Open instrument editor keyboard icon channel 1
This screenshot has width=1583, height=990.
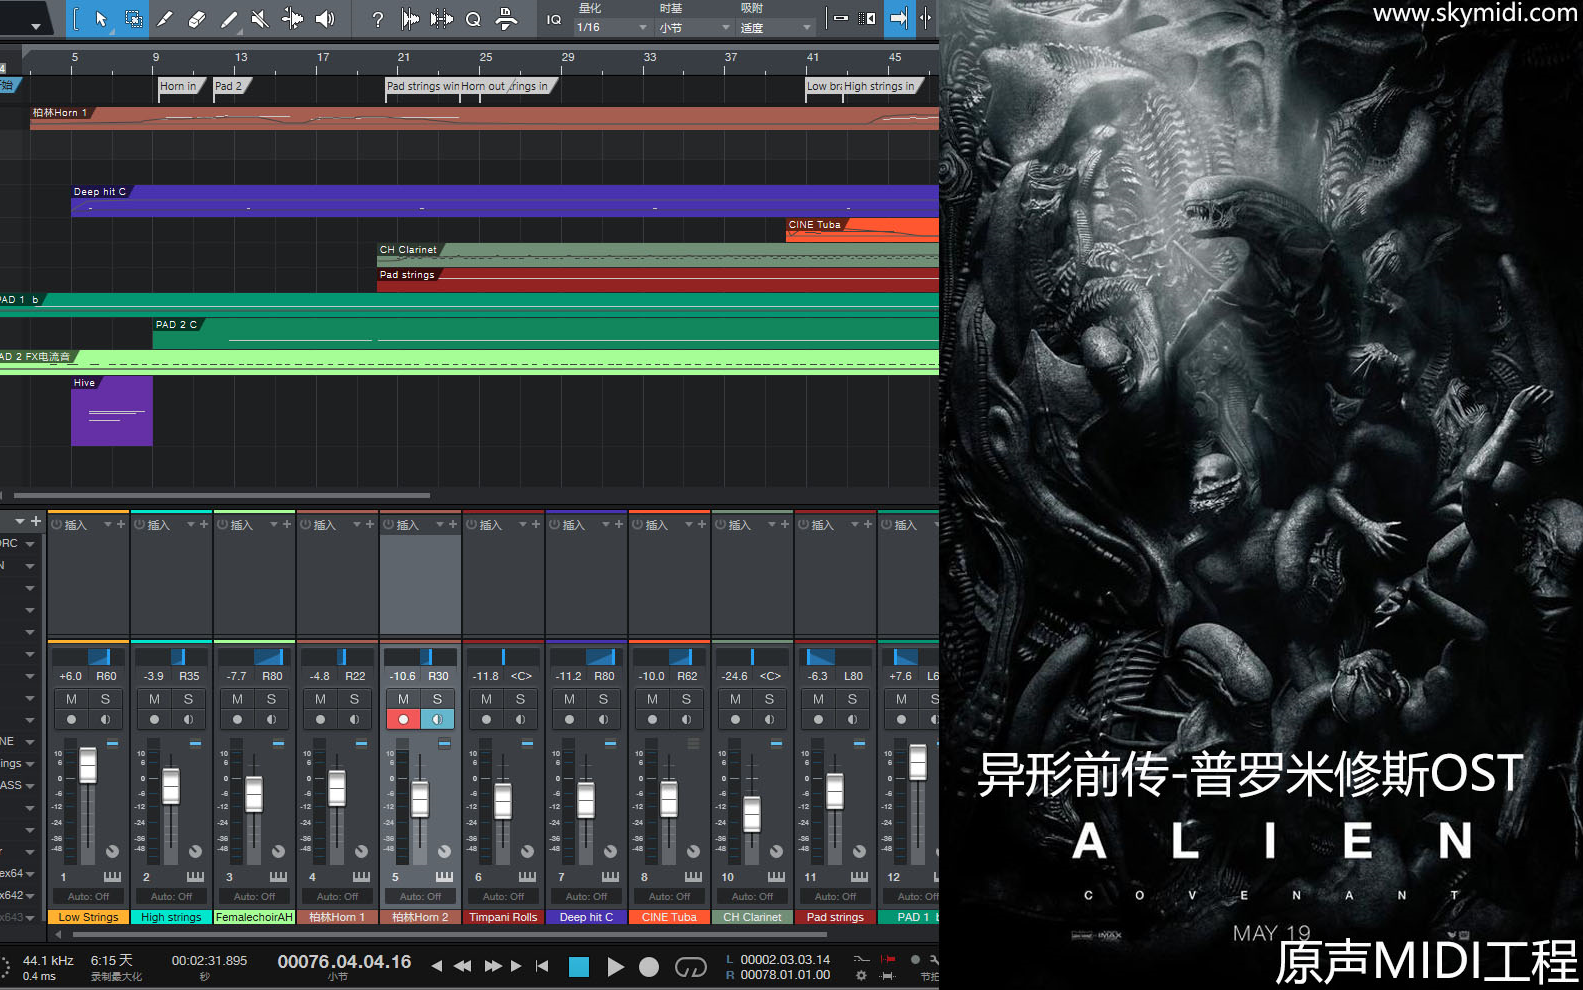click(x=112, y=877)
